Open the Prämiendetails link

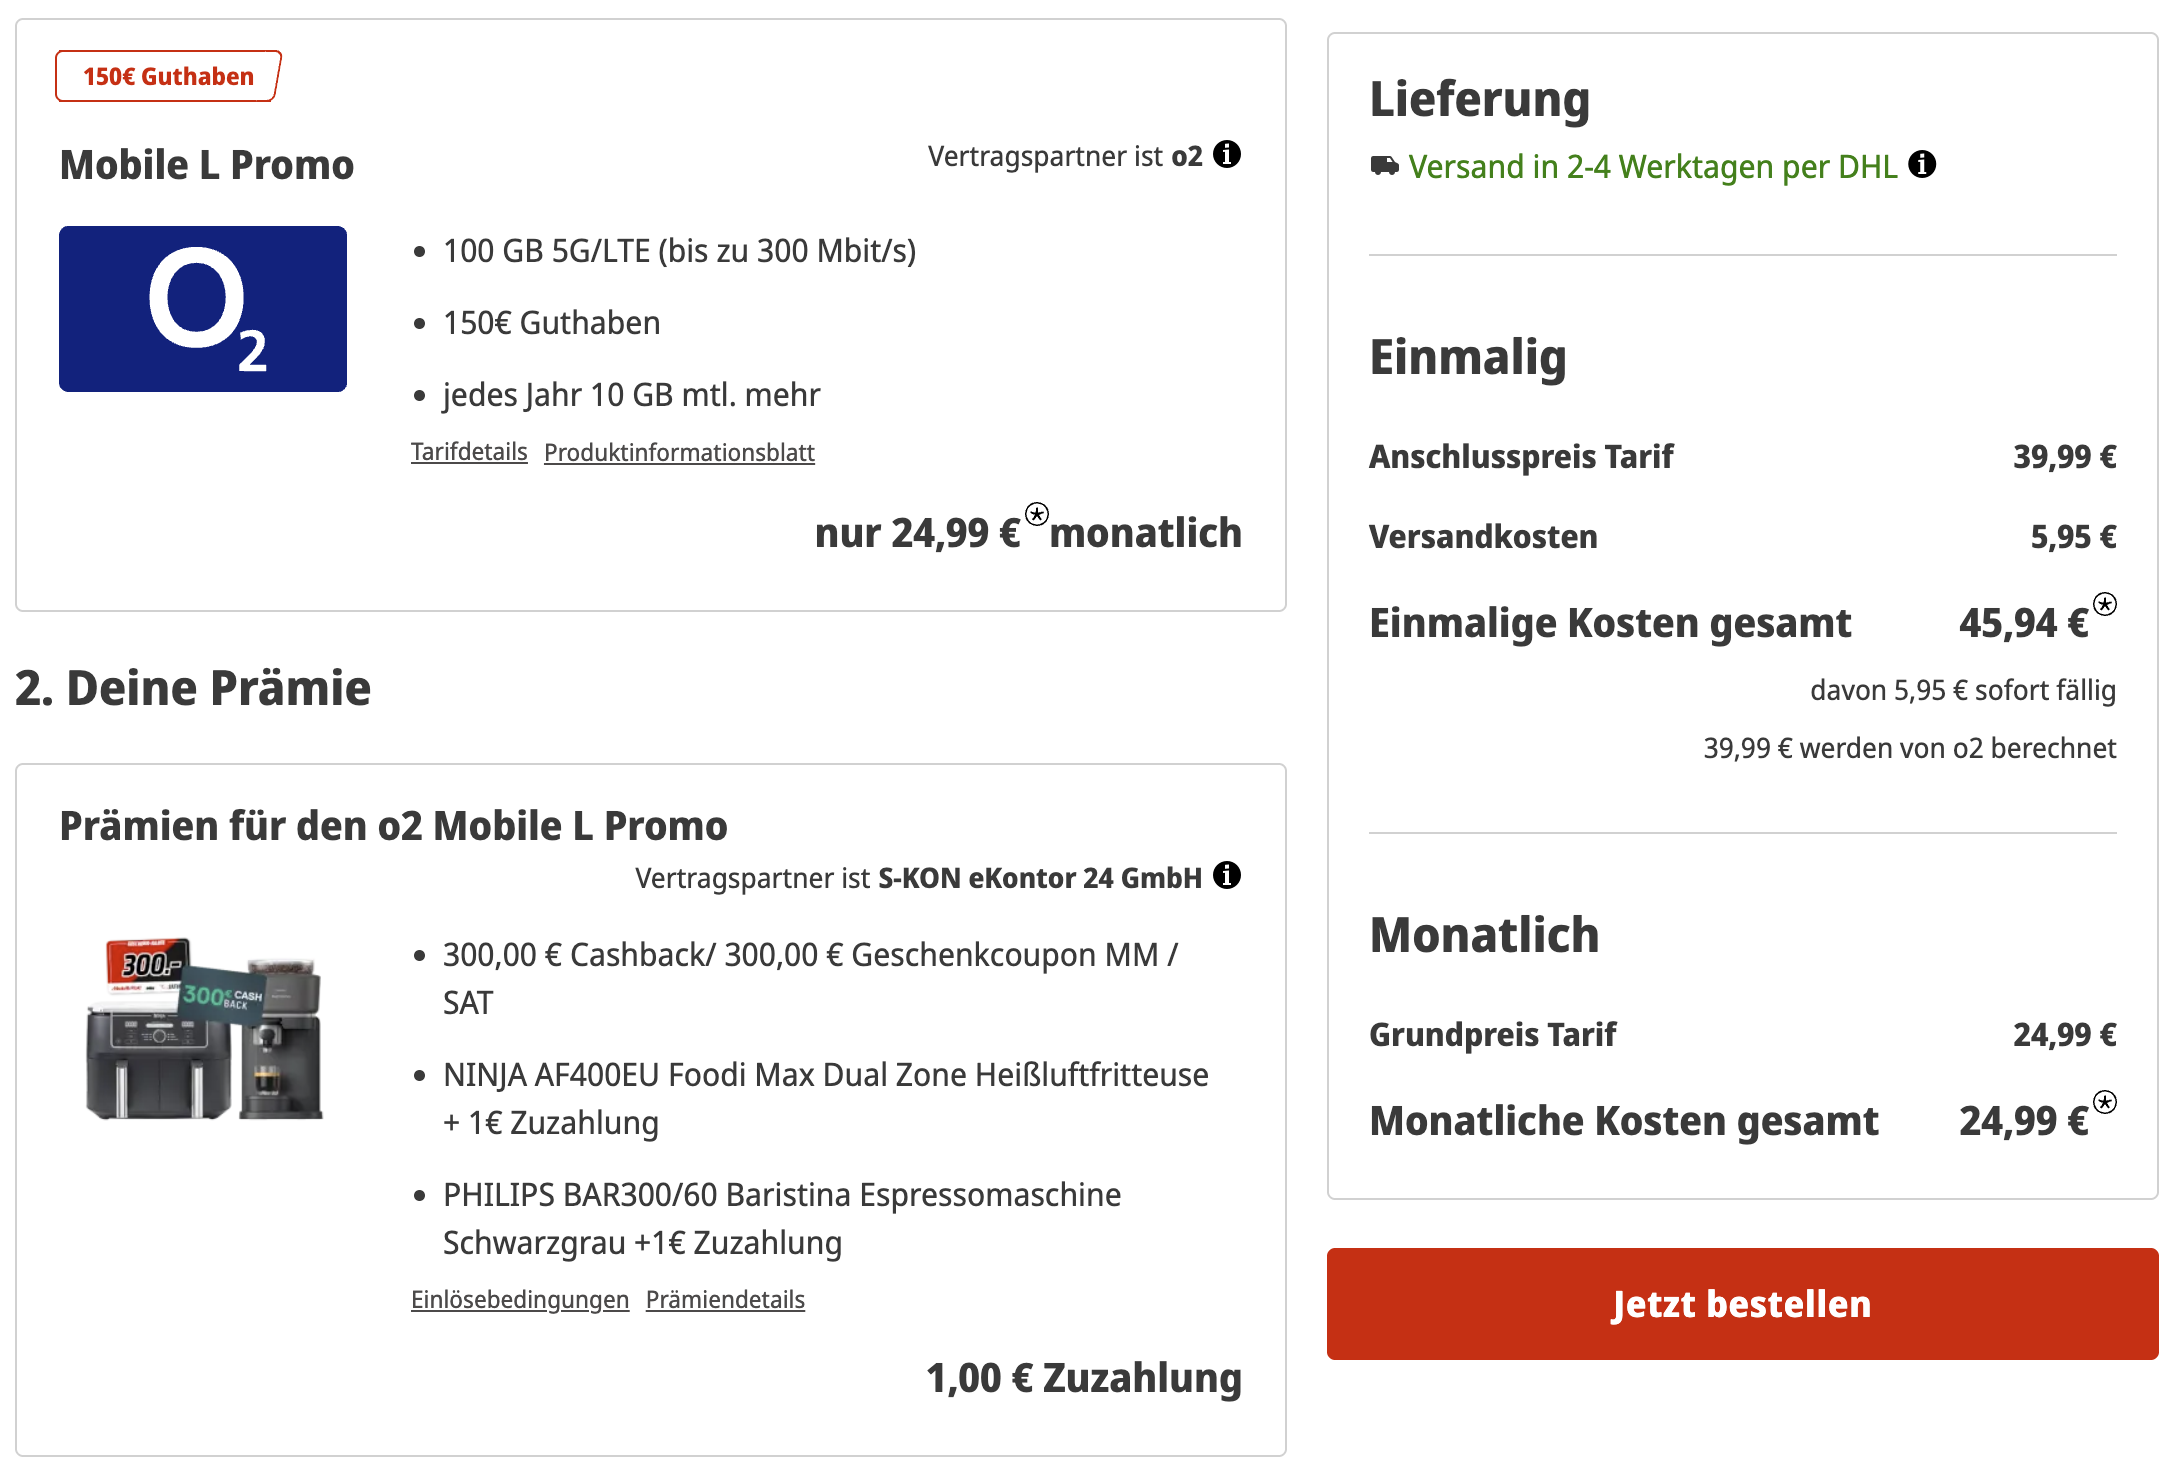725,1300
